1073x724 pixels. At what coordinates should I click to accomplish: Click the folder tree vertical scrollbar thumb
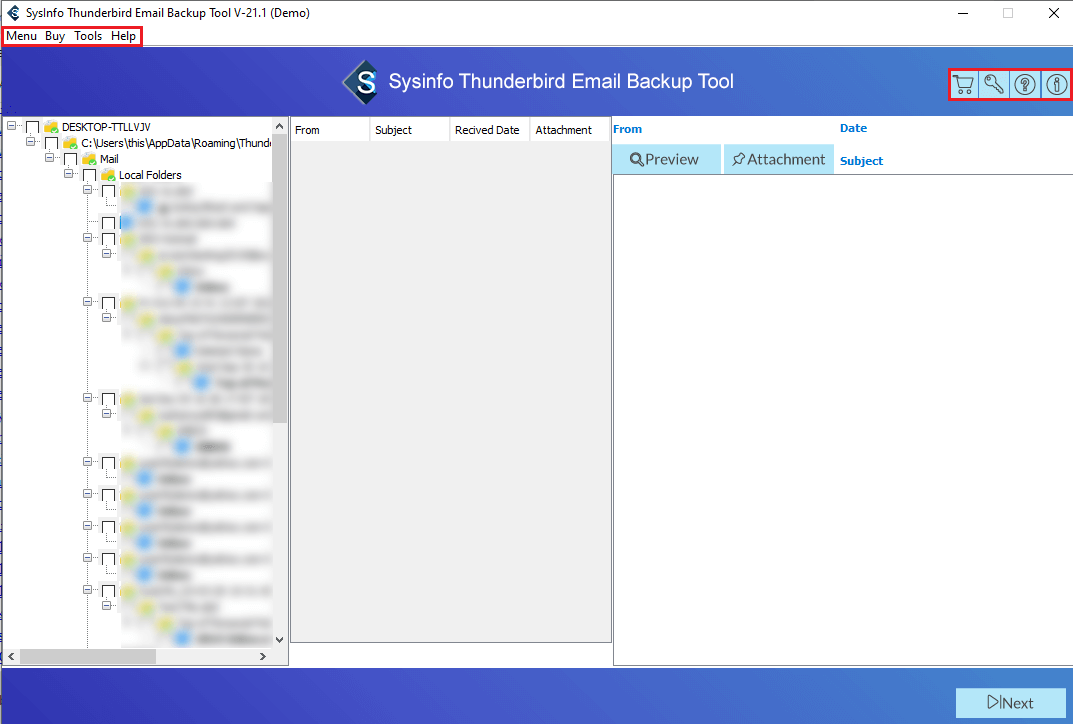279,279
